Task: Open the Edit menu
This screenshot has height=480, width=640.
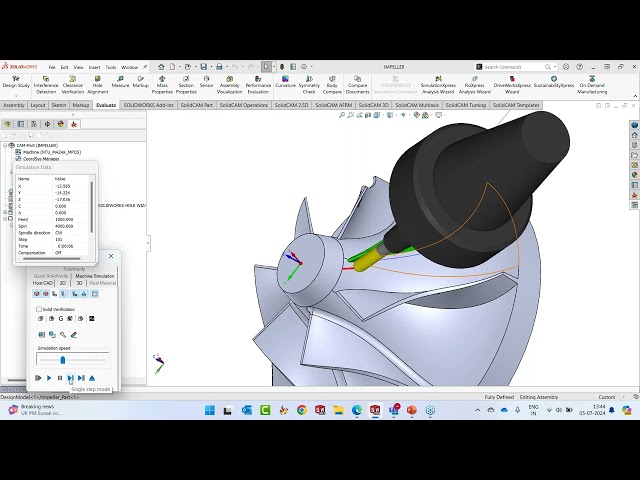Action: click(64, 67)
